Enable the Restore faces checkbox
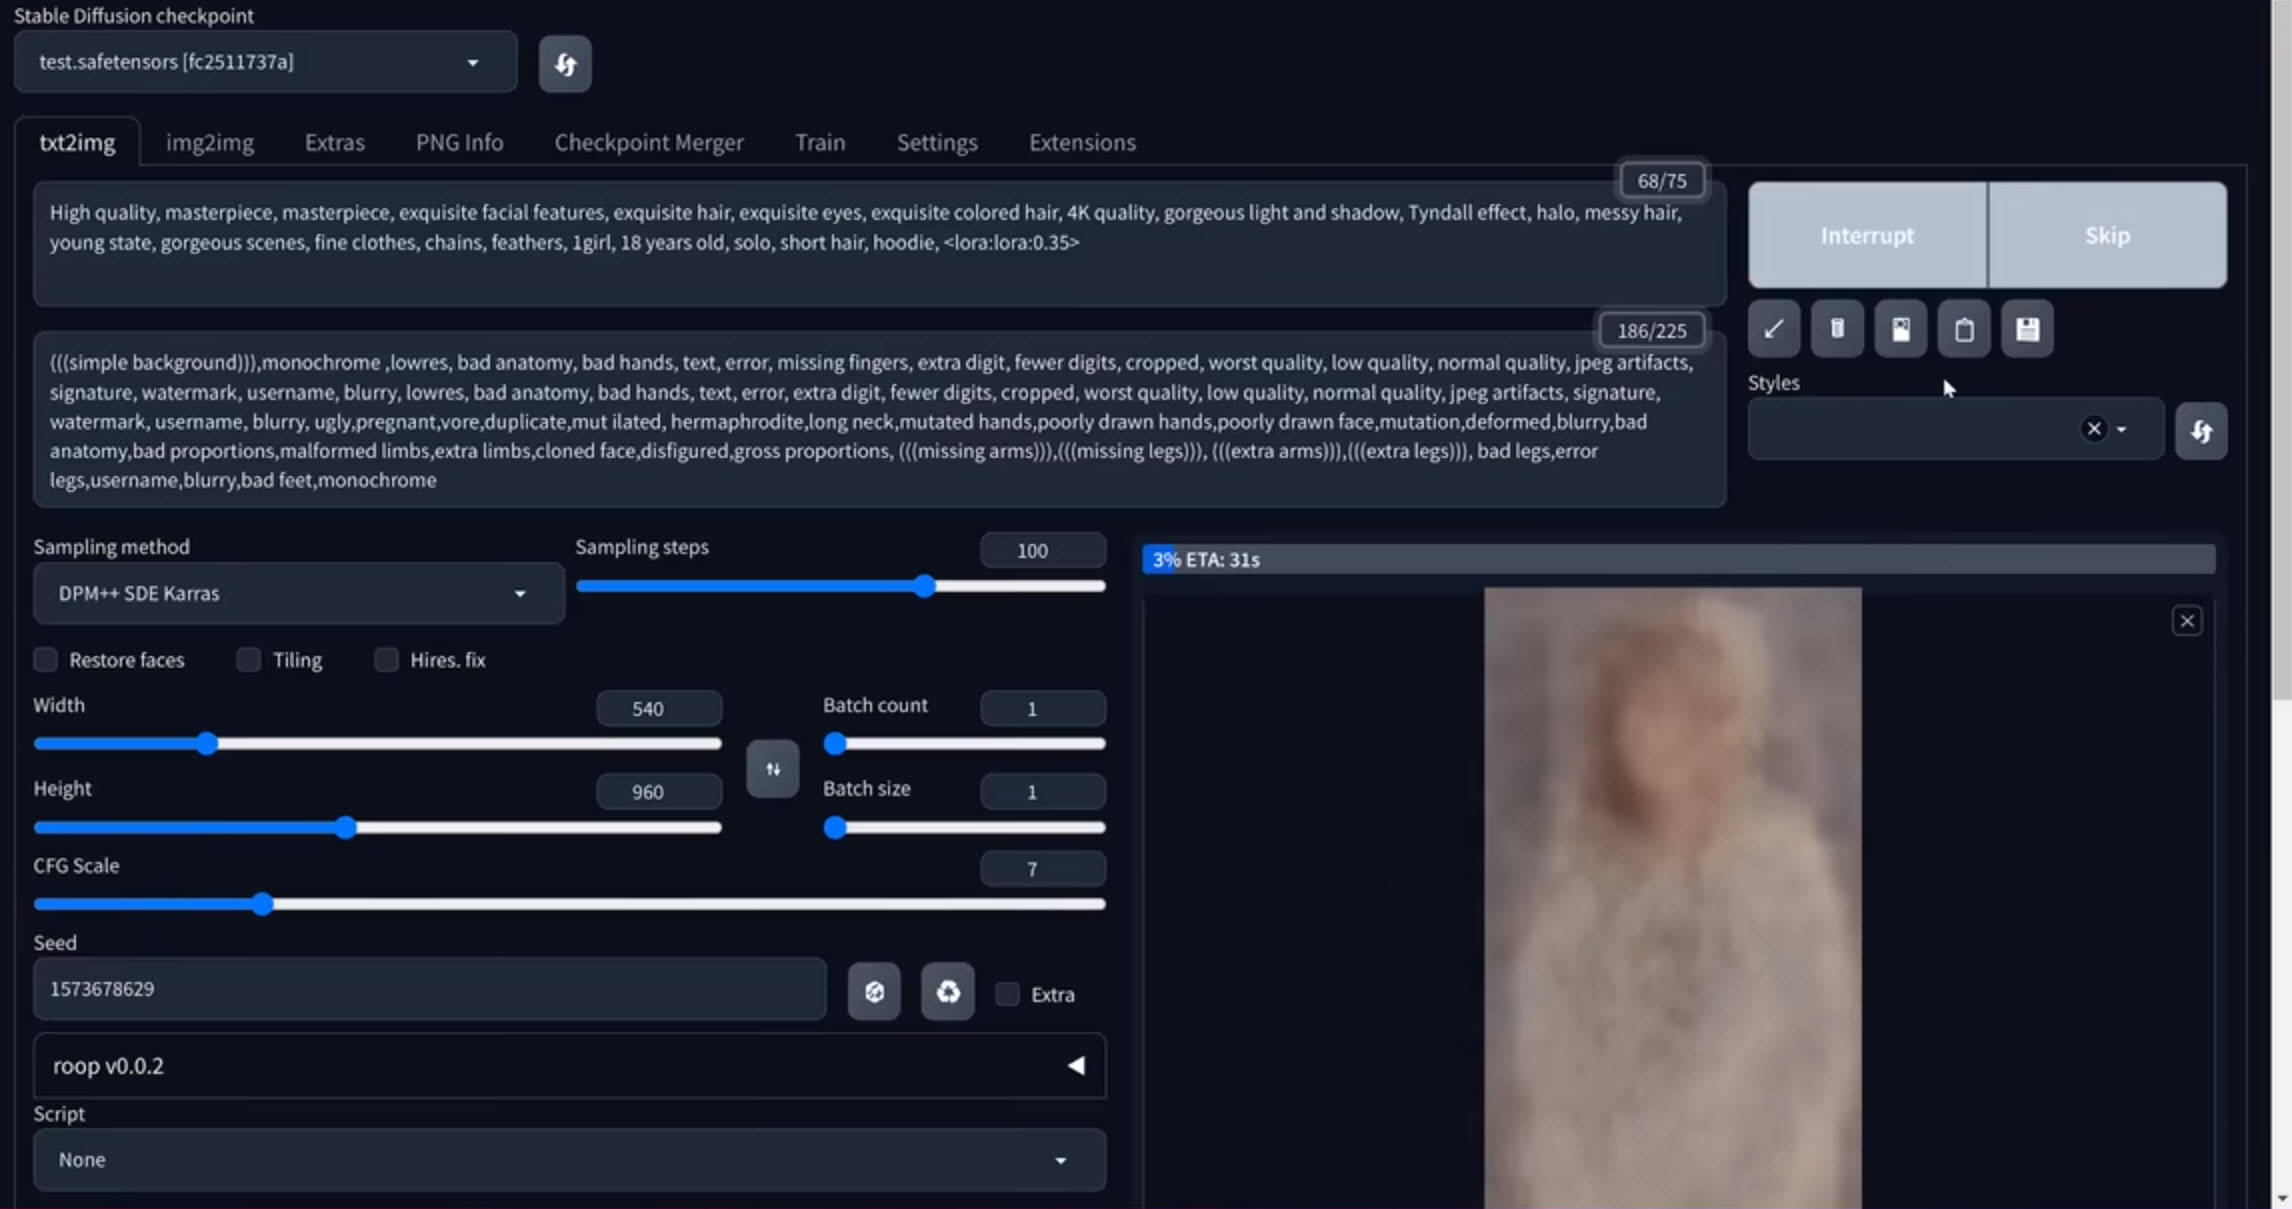Screen dimensions: 2292x1209 [x=46, y=660]
